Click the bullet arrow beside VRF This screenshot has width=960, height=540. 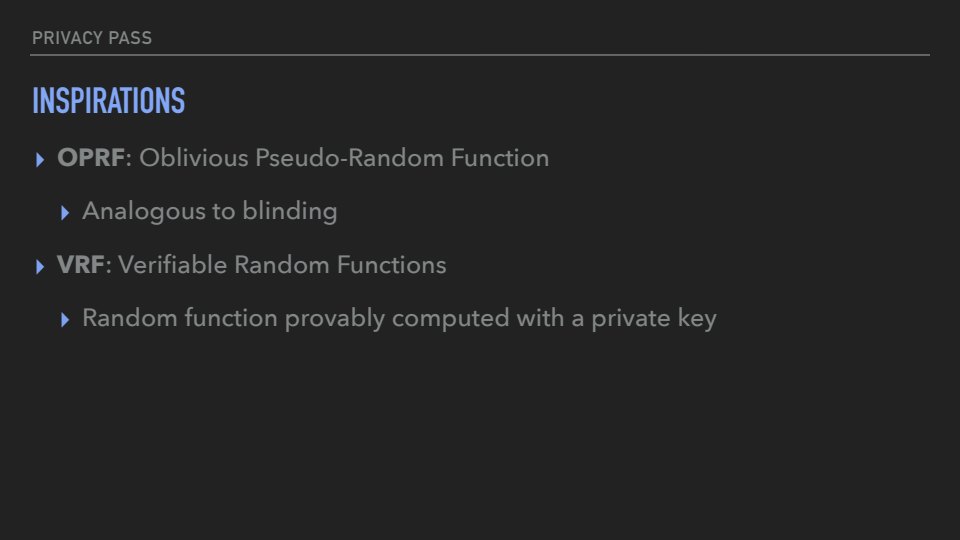point(39,267)
